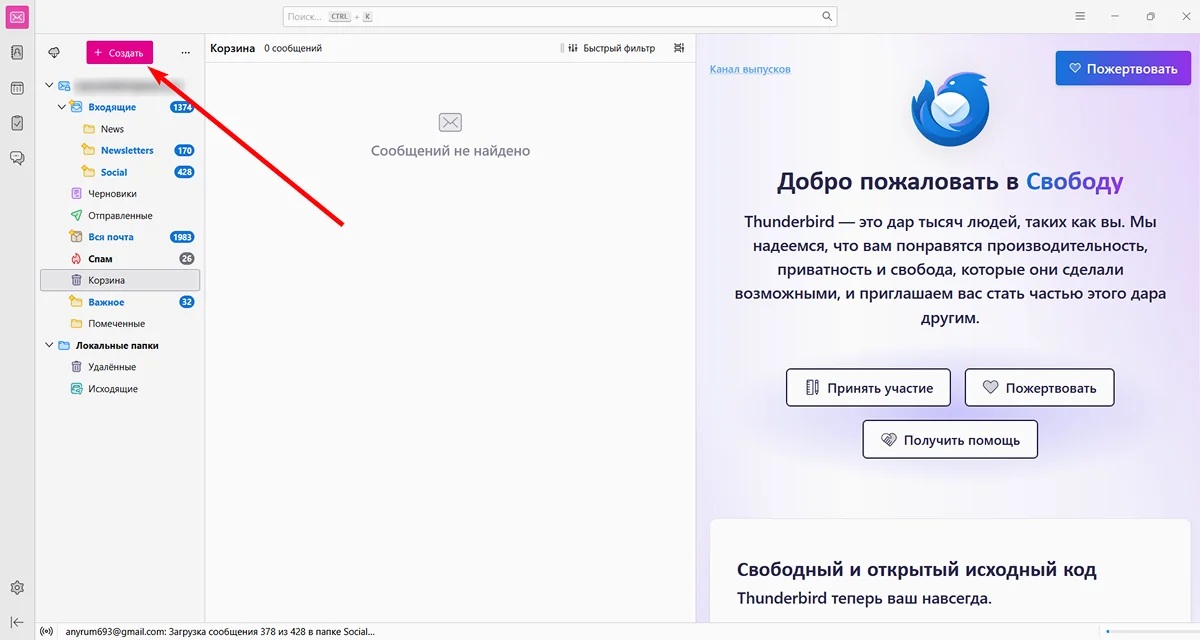Screen dimensions: 1200x640
Task: Click the Получить помощь button
Action: 950,439
